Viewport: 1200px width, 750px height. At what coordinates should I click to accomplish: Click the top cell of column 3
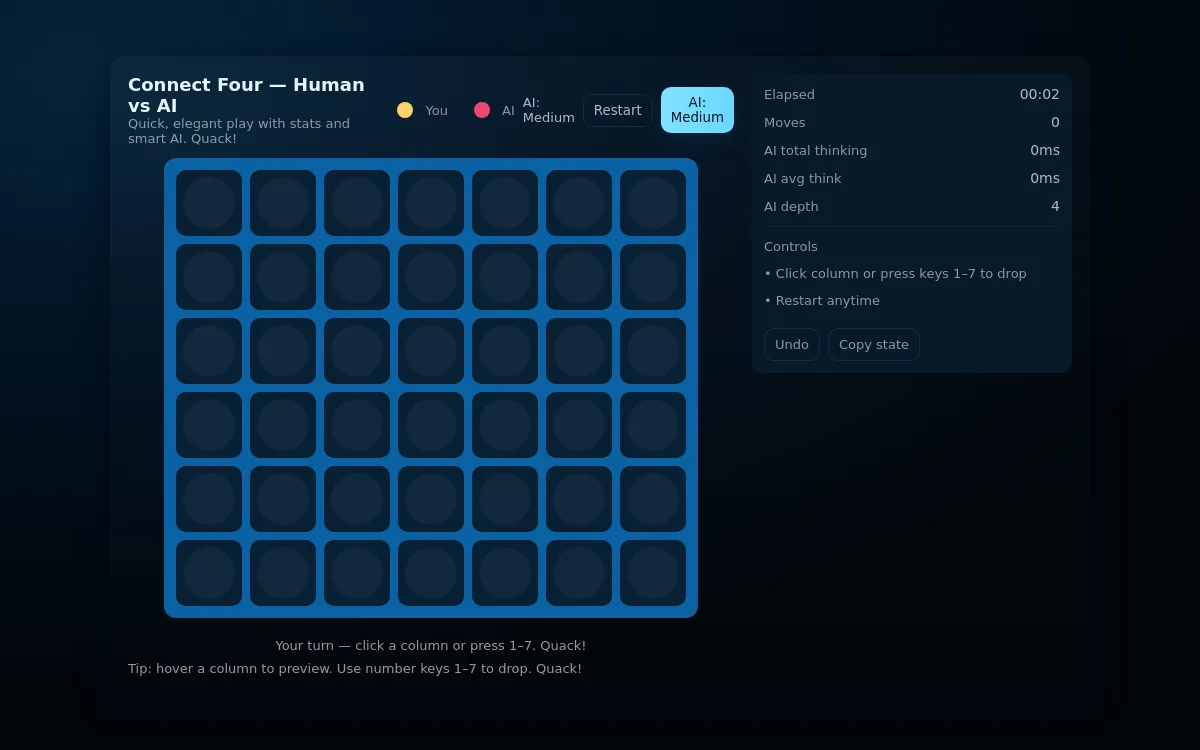pyautogui.click(x=357, y=203)
